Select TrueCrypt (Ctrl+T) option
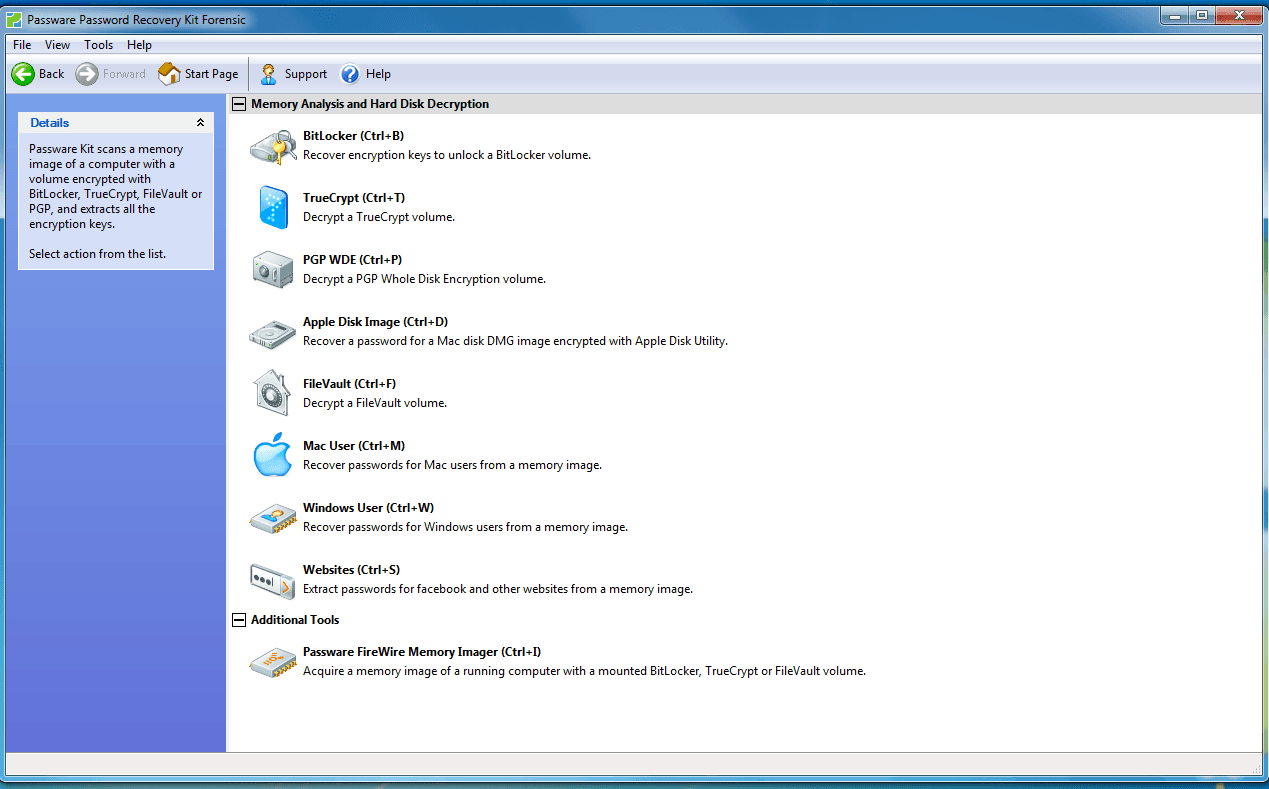 354,198
